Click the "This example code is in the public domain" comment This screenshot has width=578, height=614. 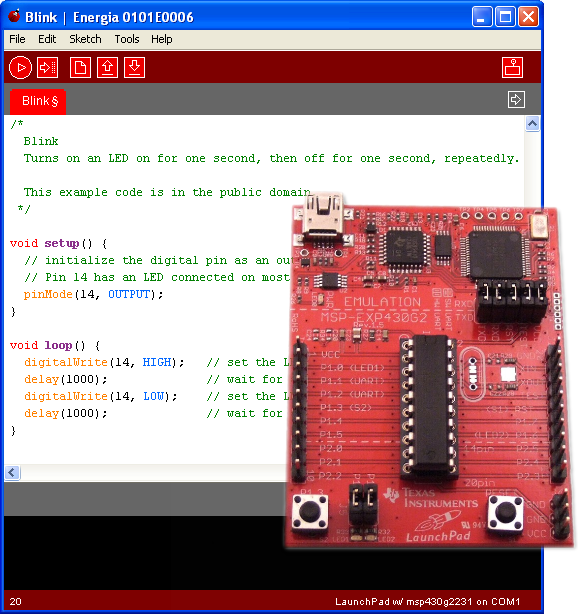click(x=167, y=193)
